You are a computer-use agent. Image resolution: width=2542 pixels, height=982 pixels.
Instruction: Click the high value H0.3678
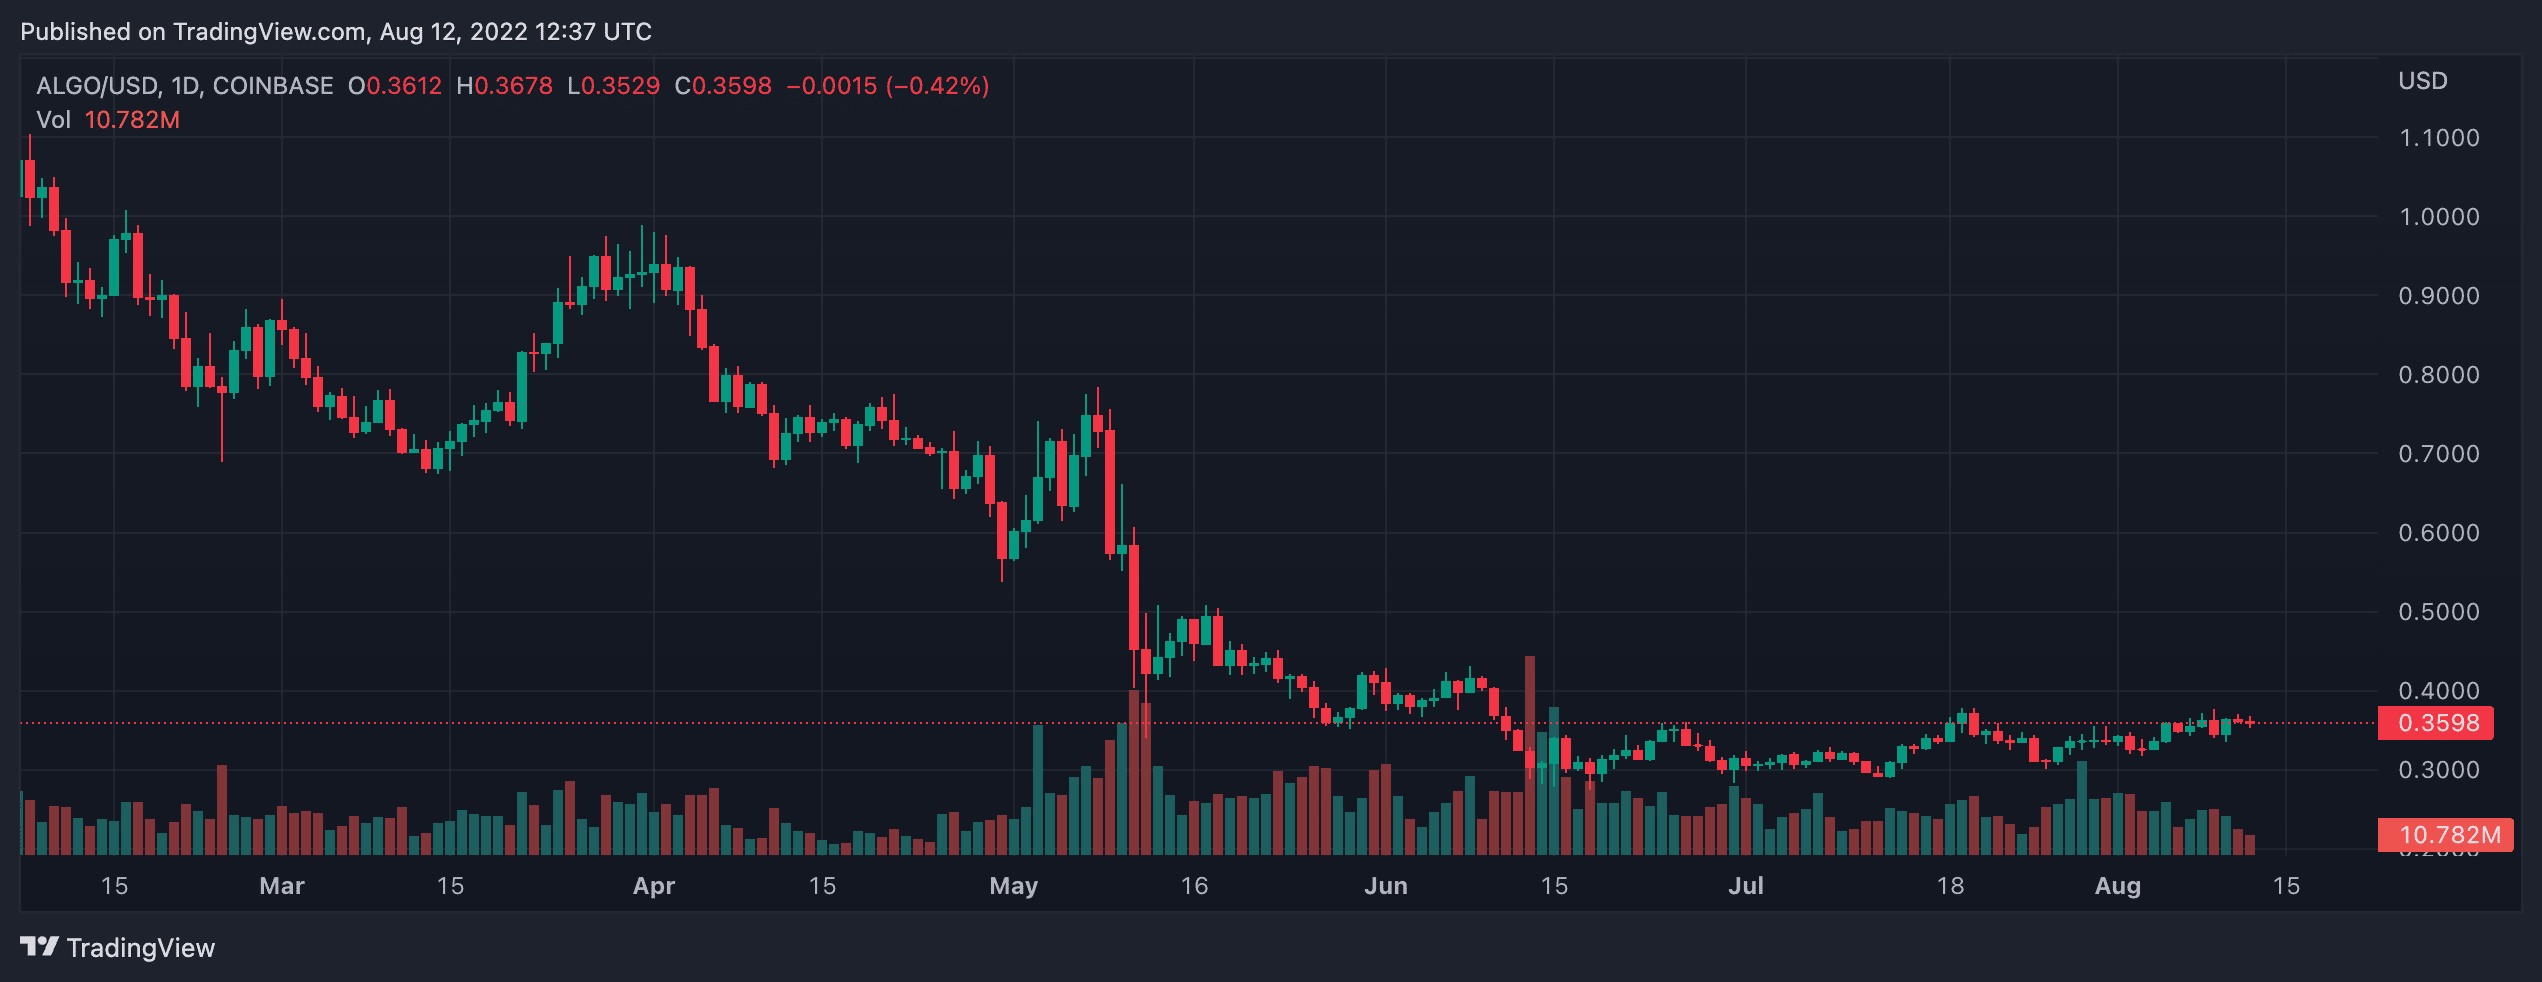click(x=504, y=86)
